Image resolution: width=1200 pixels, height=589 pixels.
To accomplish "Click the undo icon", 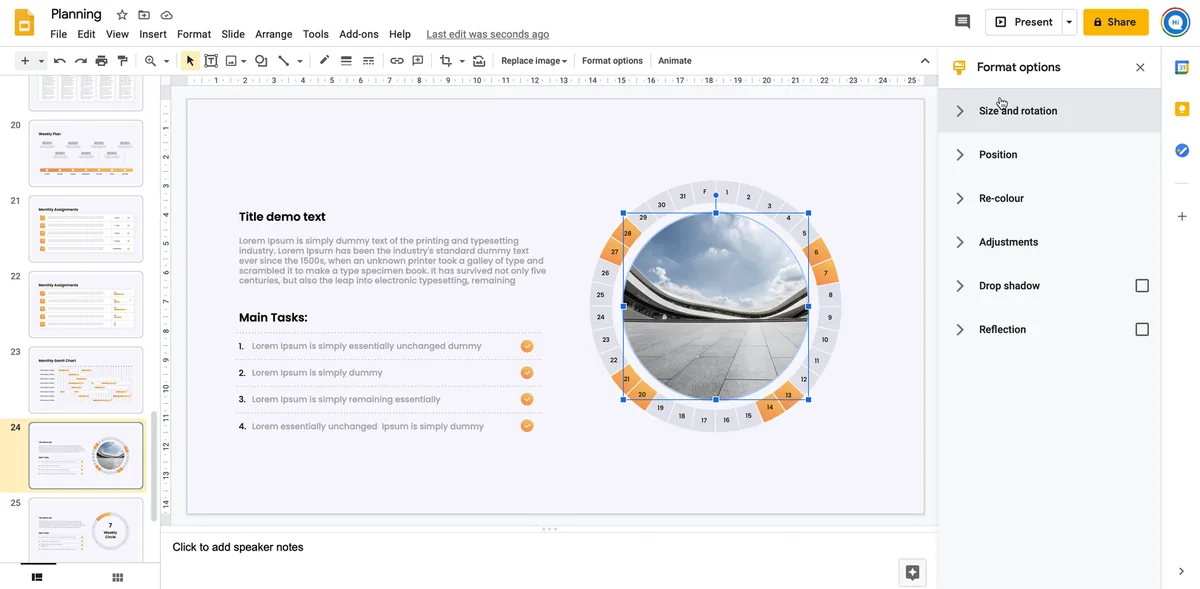I will [x=60, y=61].
